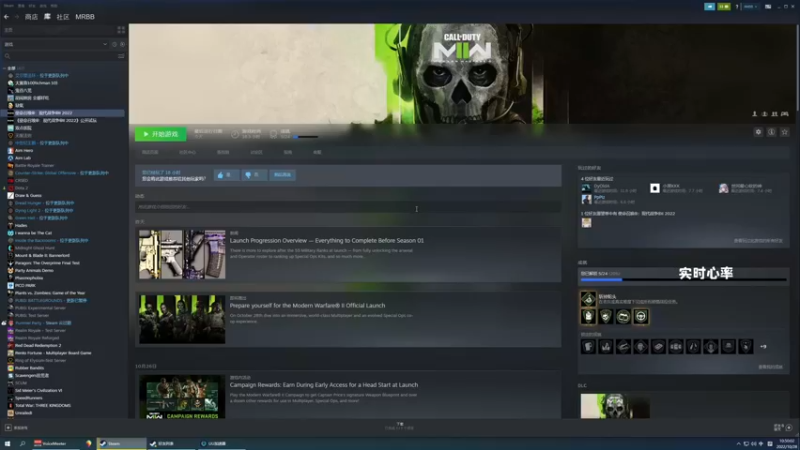Open the 库 library tab
Viewport: 800px width, 450px height.
click(x=47, y=17)
